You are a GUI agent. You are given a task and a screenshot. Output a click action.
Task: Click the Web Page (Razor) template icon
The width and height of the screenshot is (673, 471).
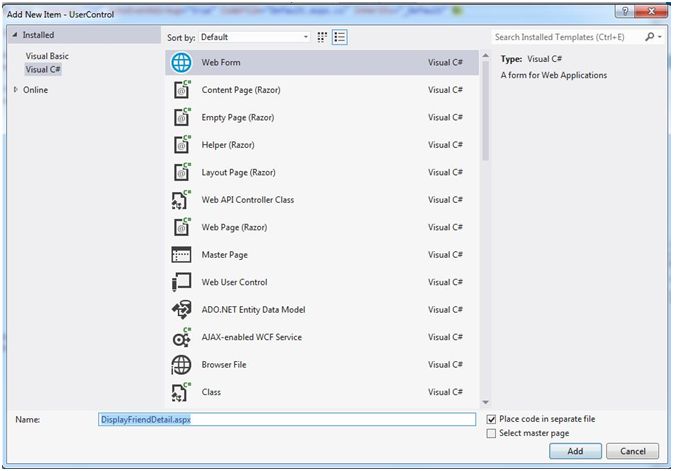click(182, 227)
